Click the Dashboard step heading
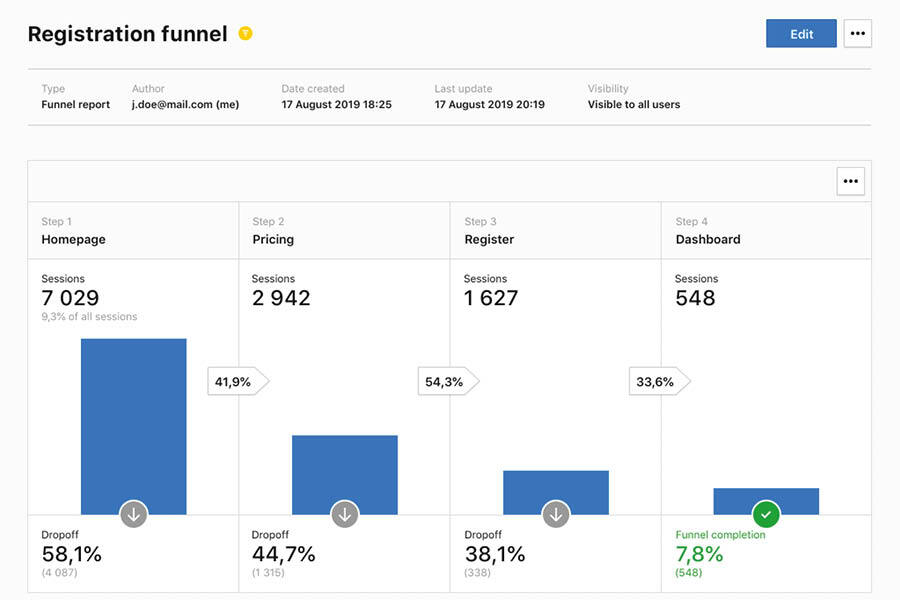 coord(708,239)
